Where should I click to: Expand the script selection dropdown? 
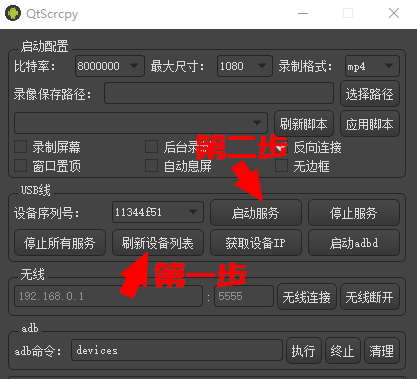(x=141, y=123)
